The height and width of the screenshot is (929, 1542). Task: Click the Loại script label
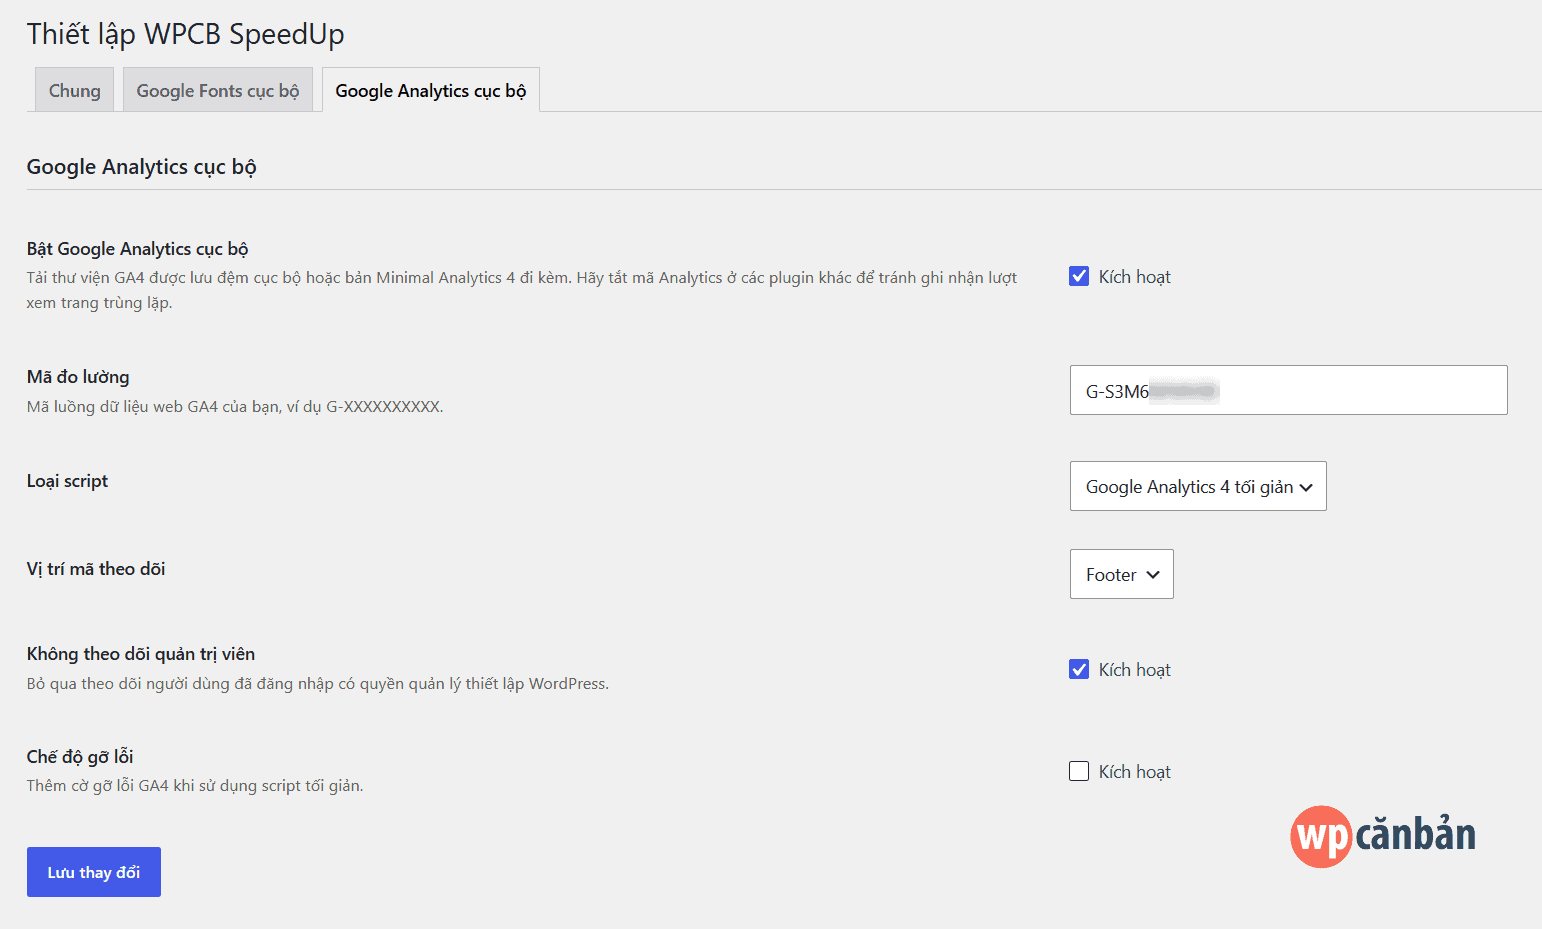[x=67, y=481]
